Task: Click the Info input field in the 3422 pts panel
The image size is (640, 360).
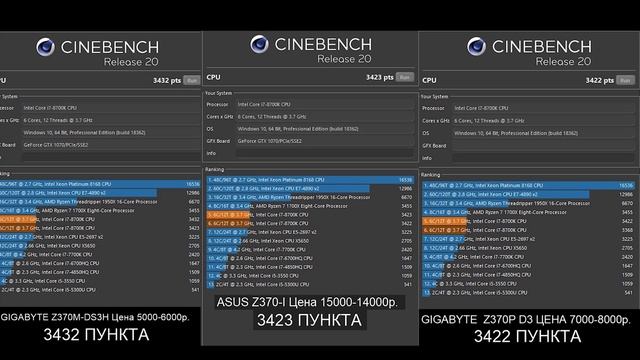Action: (544, 158)
